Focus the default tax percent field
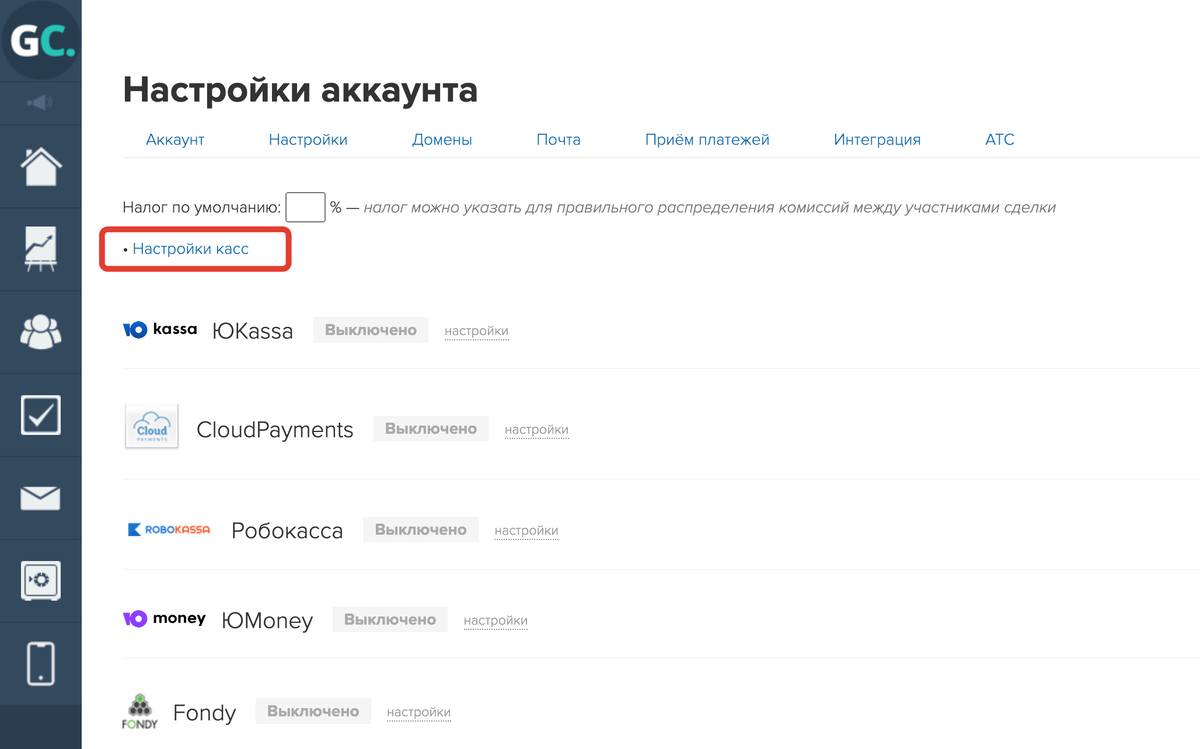 (305, 208)
